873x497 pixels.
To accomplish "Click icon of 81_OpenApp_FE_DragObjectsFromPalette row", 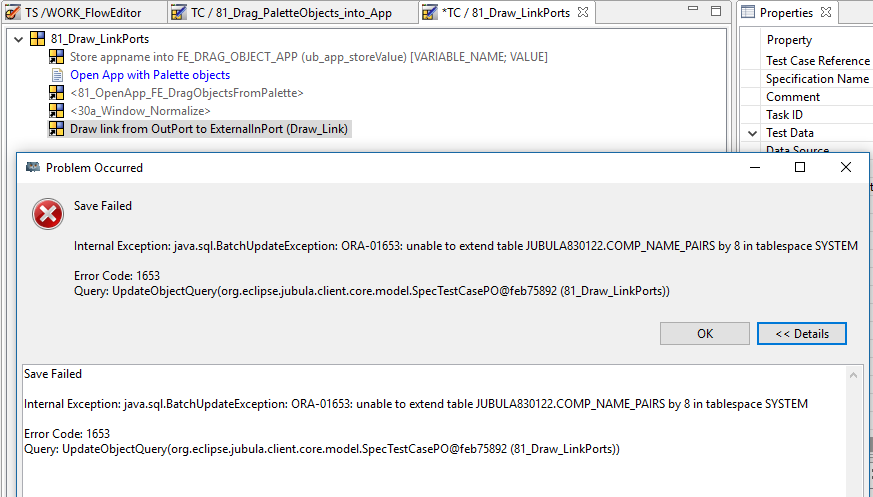I will click(x=56, y=93).
